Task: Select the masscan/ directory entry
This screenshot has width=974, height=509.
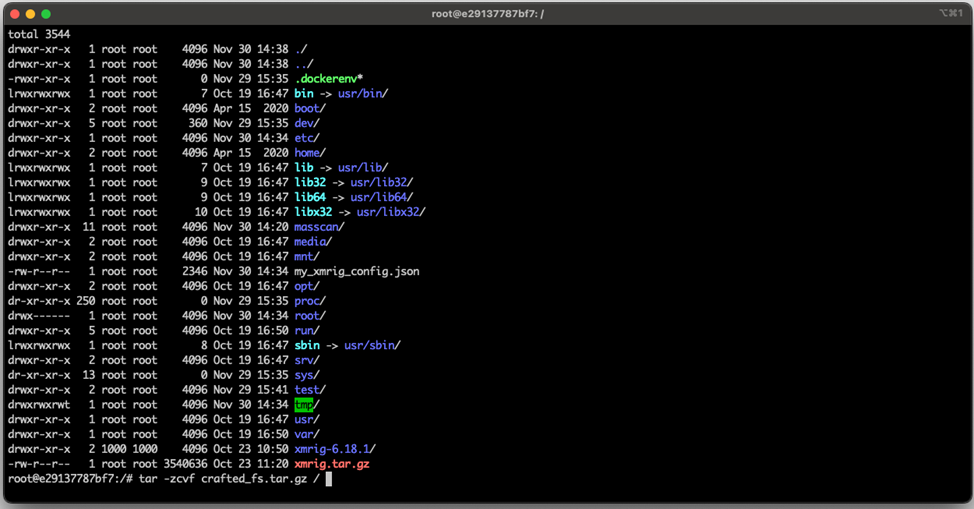Action: pos(319,227)
